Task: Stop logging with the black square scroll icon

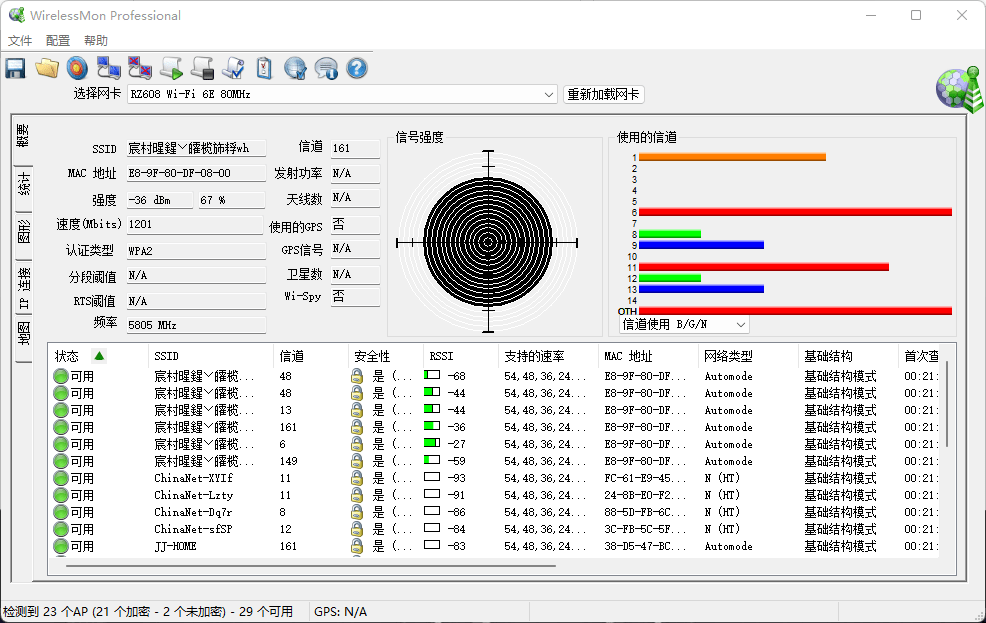Action: [x=202, y=68]
